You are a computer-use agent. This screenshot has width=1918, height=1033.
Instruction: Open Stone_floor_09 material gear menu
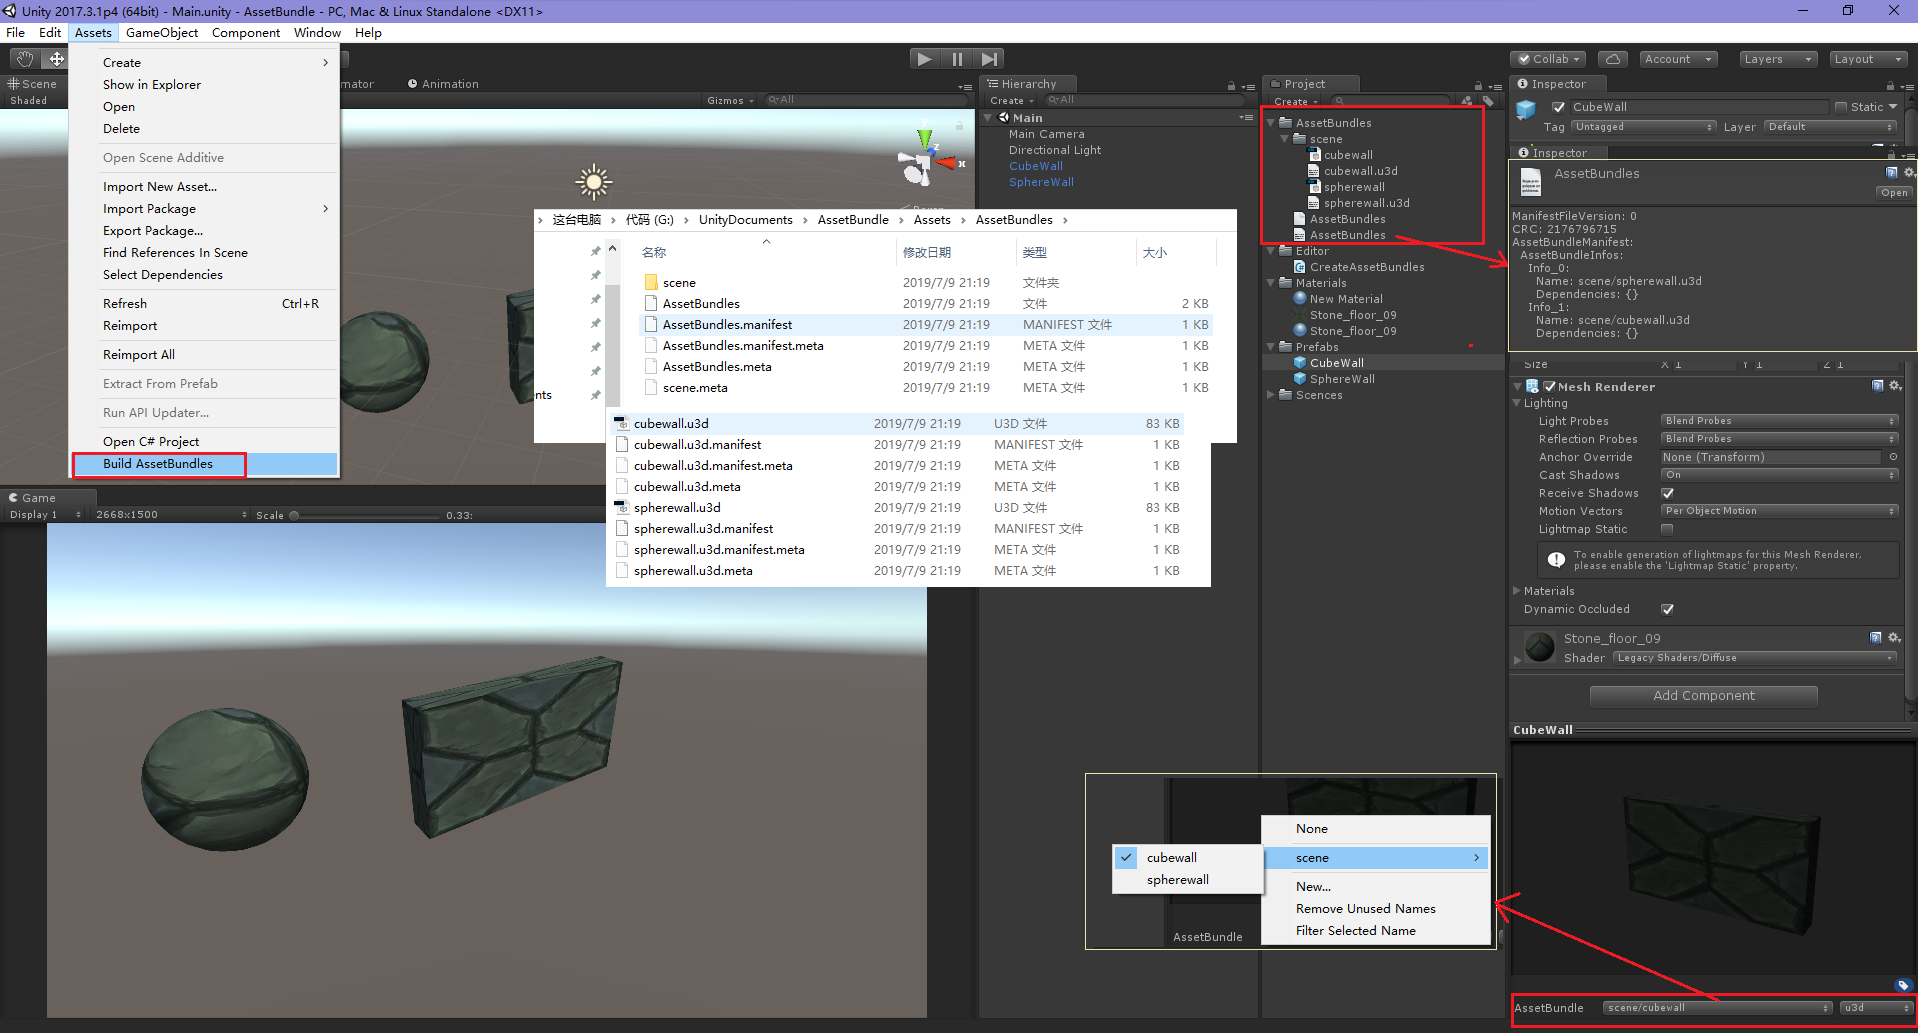tap(1894, 638)
